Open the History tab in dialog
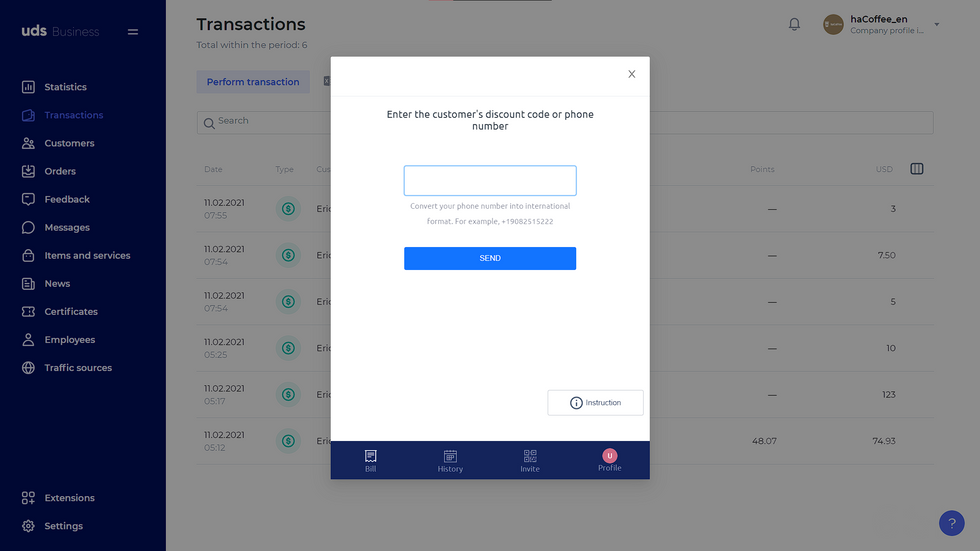The width and height of the screenshot is (980, 551). click(x=450, y=461)
